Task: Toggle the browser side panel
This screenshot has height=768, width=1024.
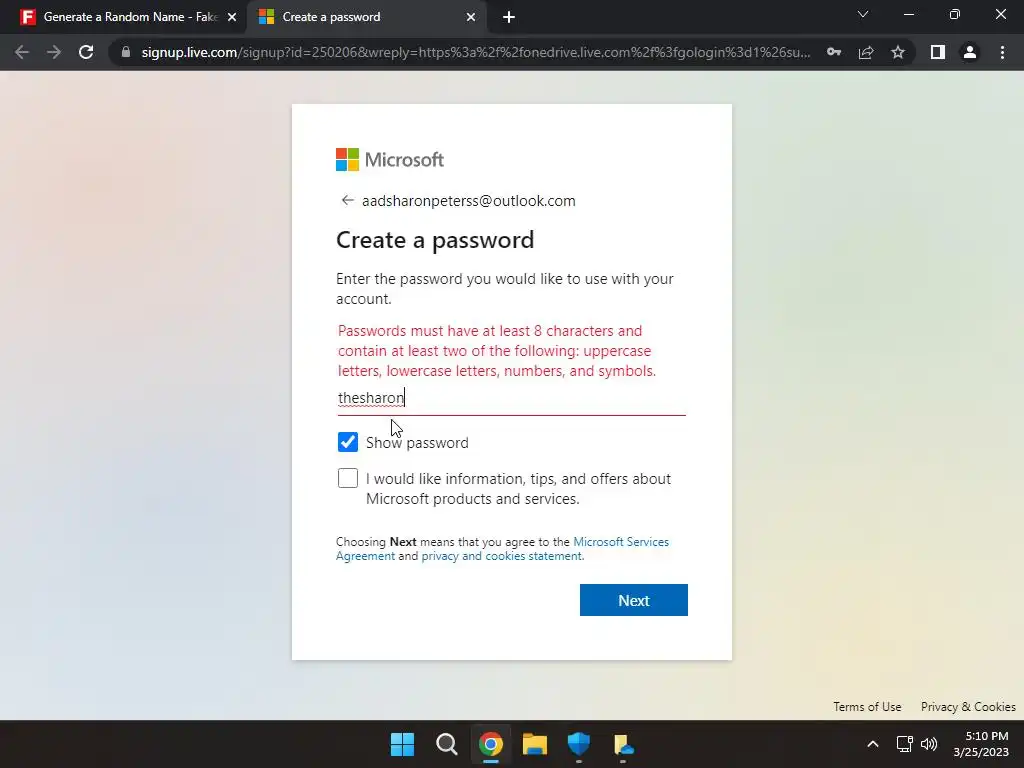Action: pos(938,52)
